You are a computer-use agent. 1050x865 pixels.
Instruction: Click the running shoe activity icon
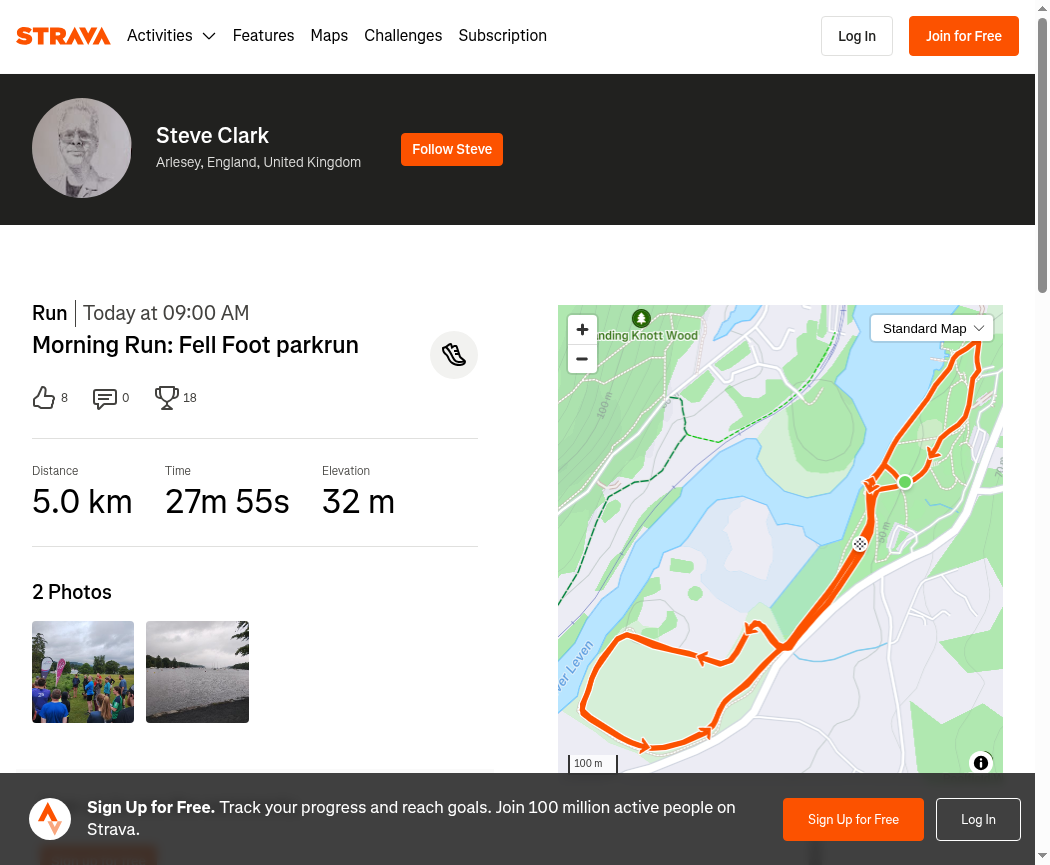(454, 355)
